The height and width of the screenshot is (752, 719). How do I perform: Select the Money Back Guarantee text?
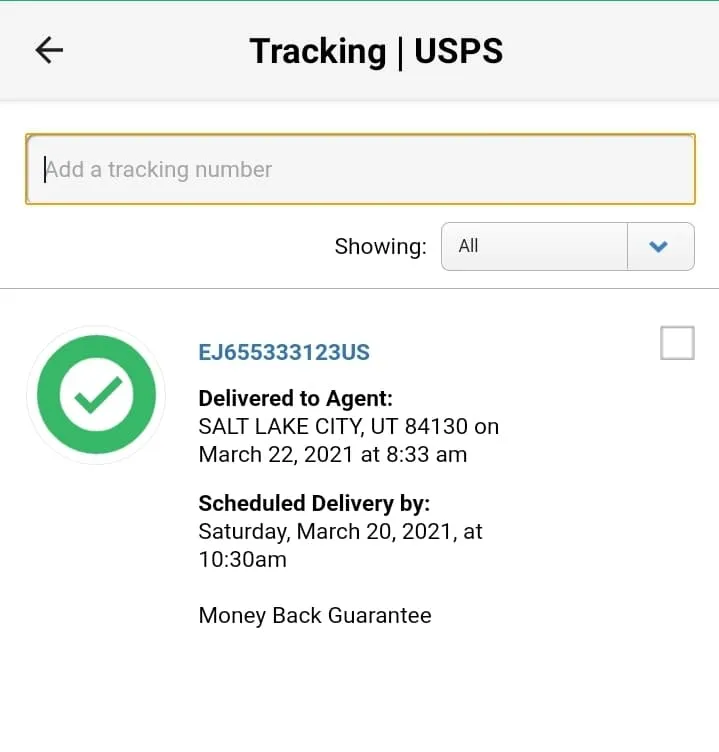click(315, 615)
